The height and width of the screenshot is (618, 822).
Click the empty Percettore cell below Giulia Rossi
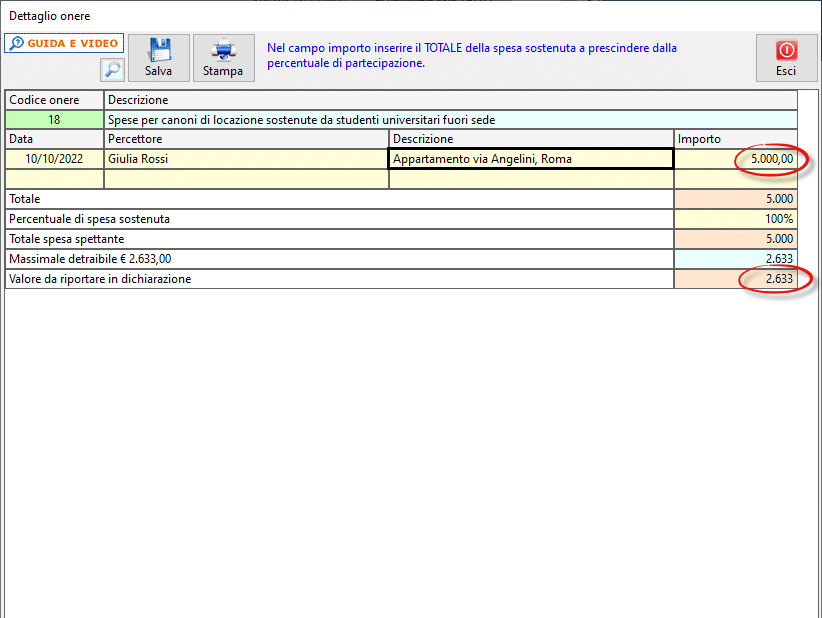[246, 179]
